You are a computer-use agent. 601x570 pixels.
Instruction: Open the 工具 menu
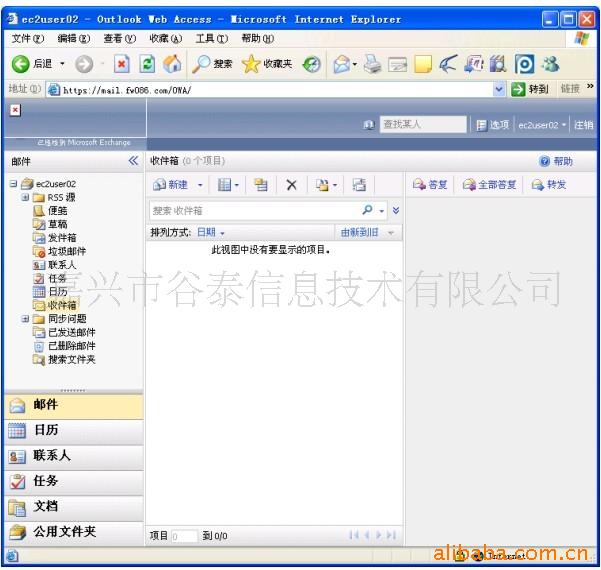coord(212,39)
